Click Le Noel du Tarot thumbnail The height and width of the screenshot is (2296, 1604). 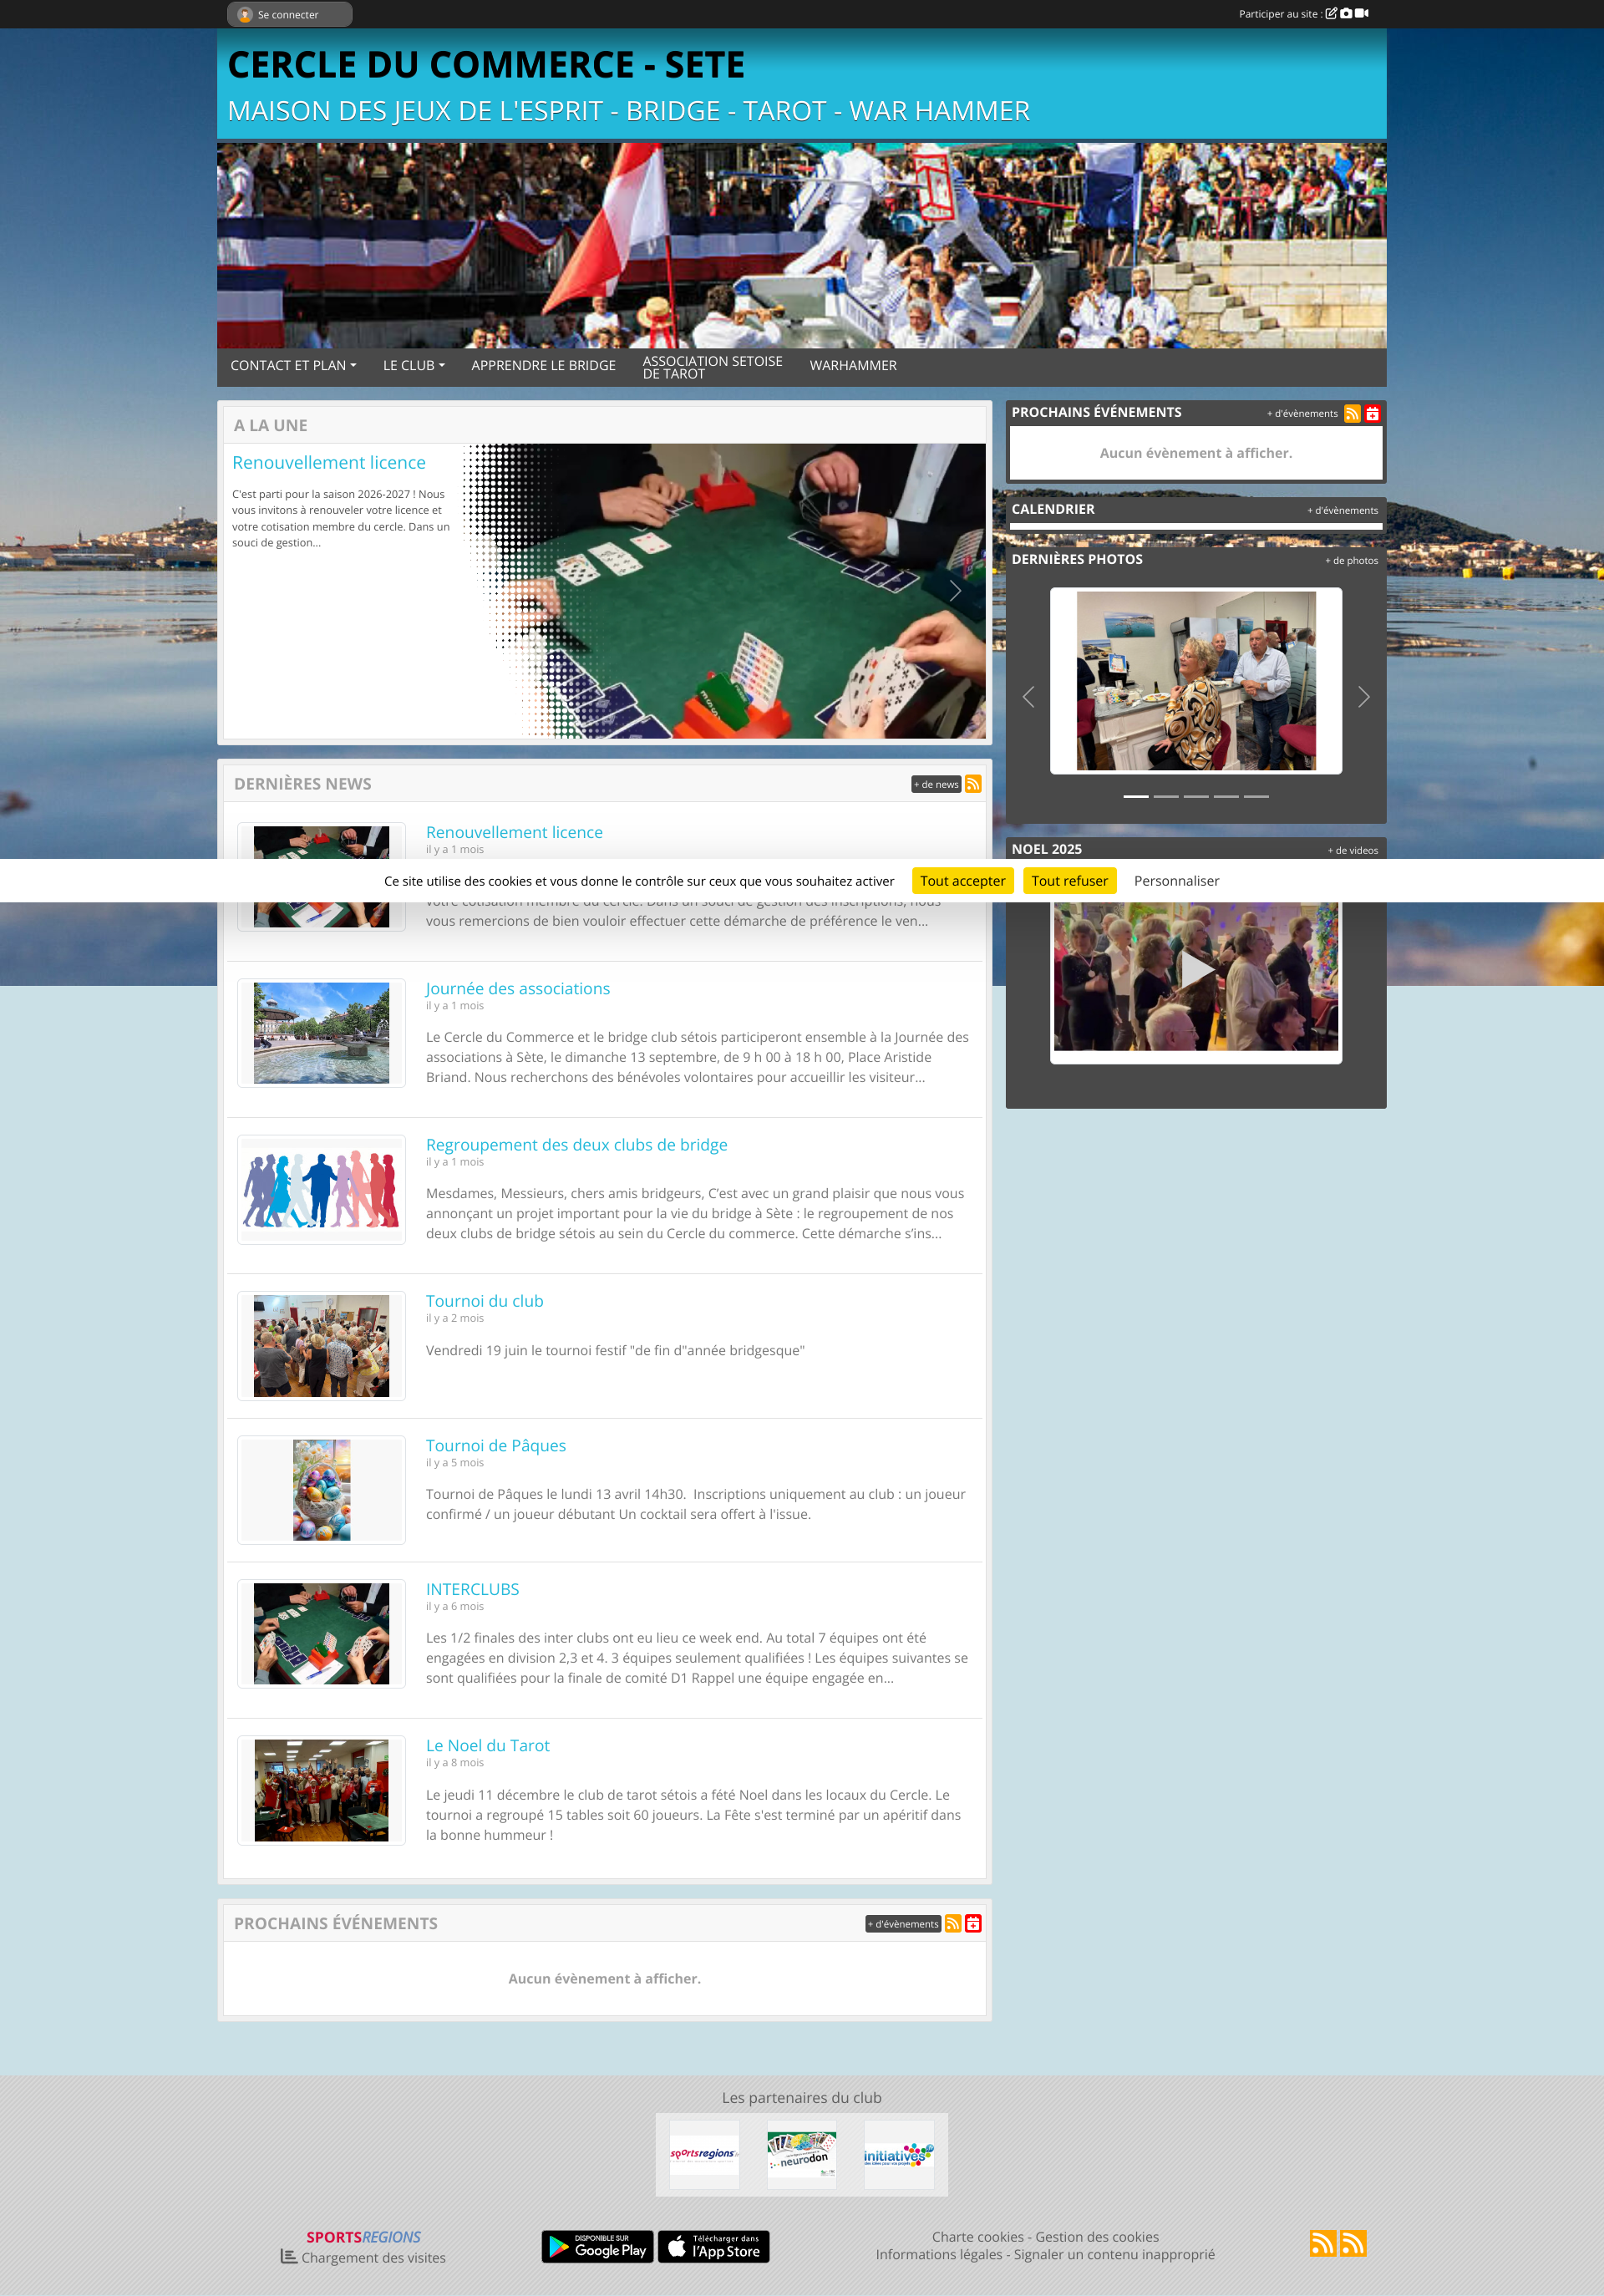coord(321,1790)
